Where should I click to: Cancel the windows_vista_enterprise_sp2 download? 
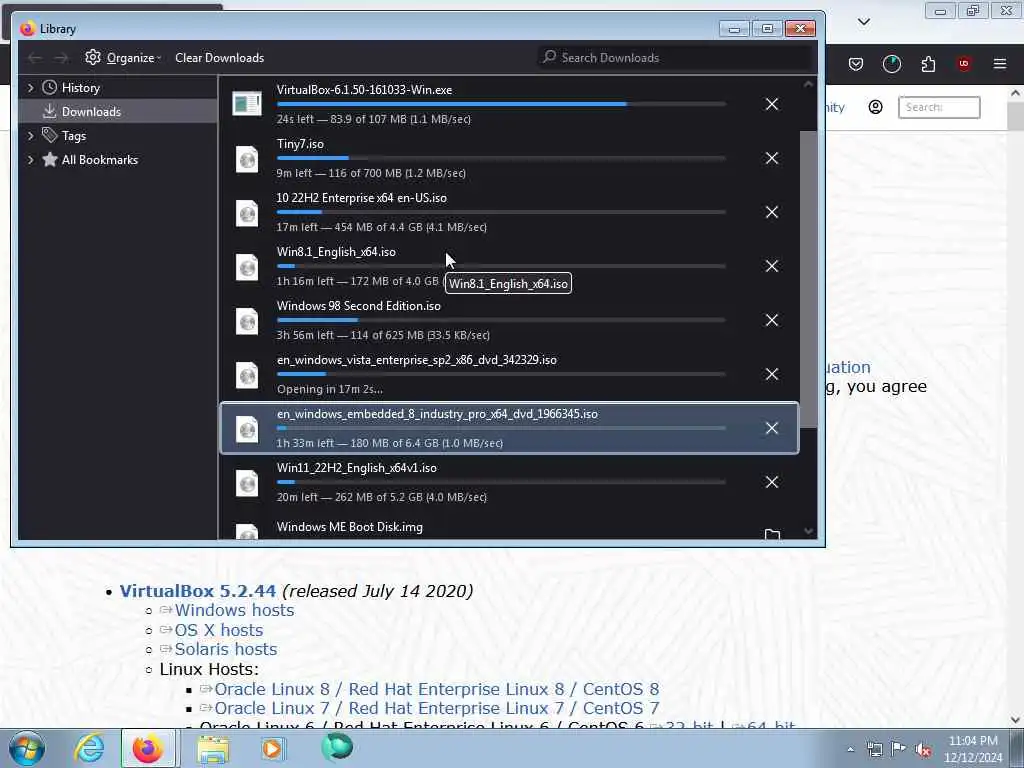click(x=771, y=374)
